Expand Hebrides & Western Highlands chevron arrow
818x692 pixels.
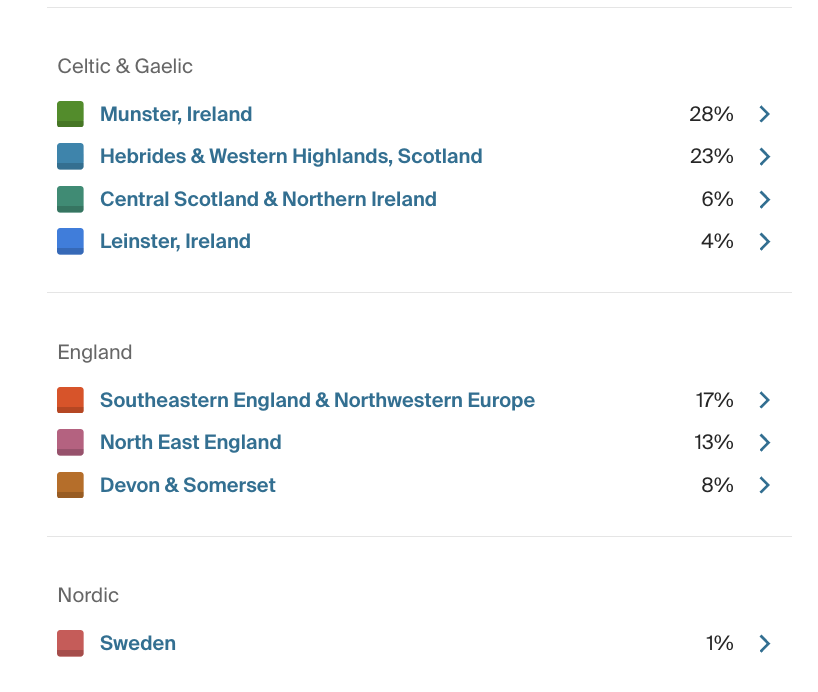764,156
